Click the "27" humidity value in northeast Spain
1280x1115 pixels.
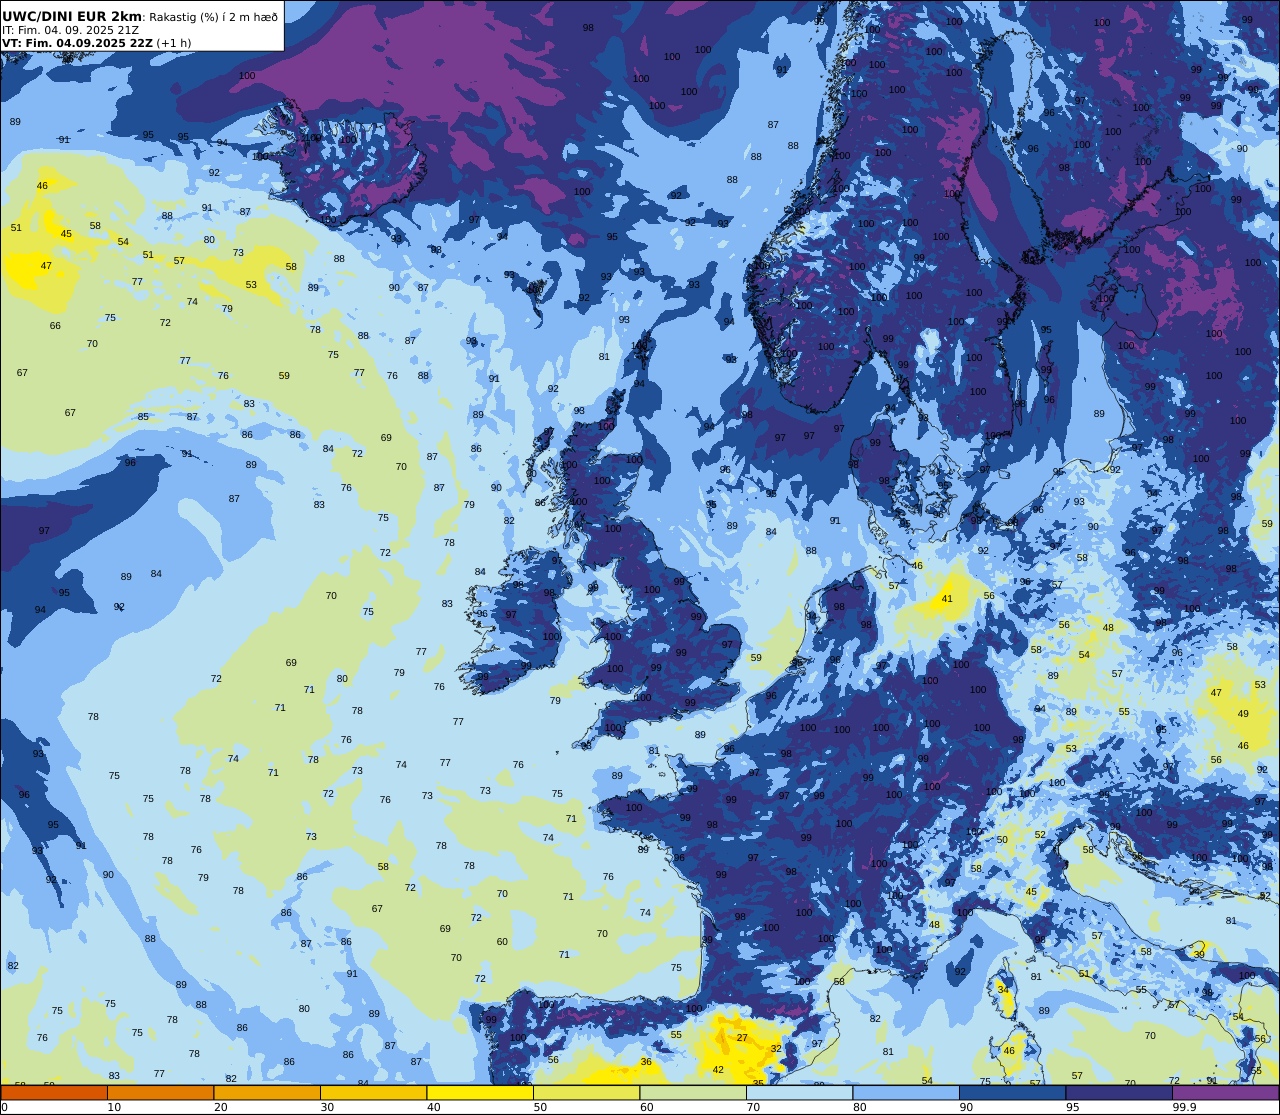742,1038
